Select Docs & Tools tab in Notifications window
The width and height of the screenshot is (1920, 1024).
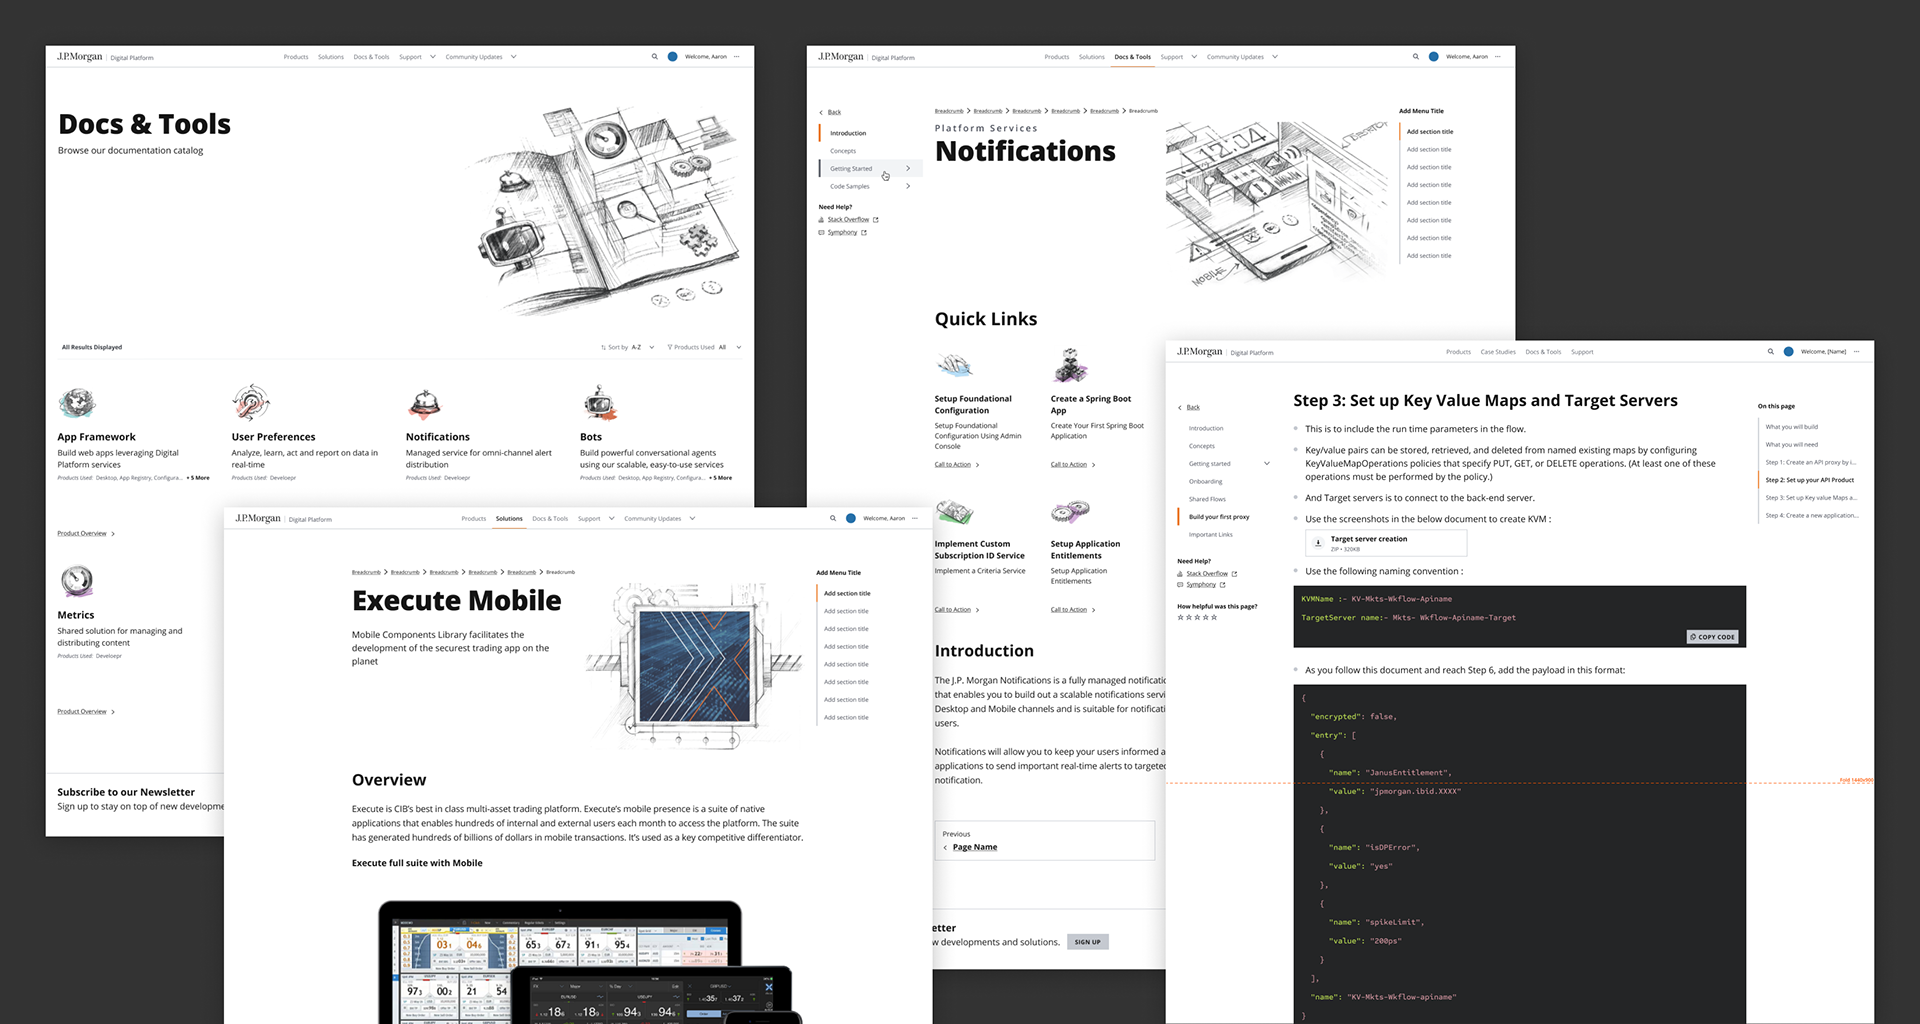click(1133, 57)
